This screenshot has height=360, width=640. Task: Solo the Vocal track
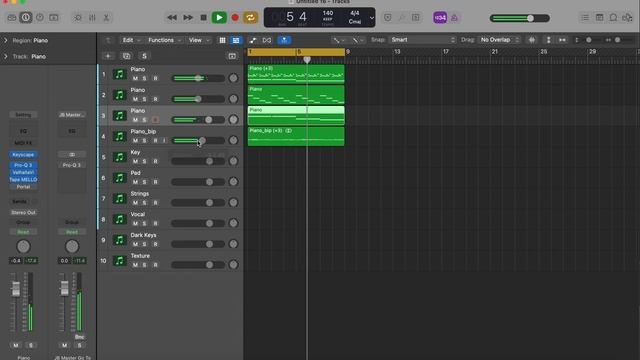pos(144,223)
